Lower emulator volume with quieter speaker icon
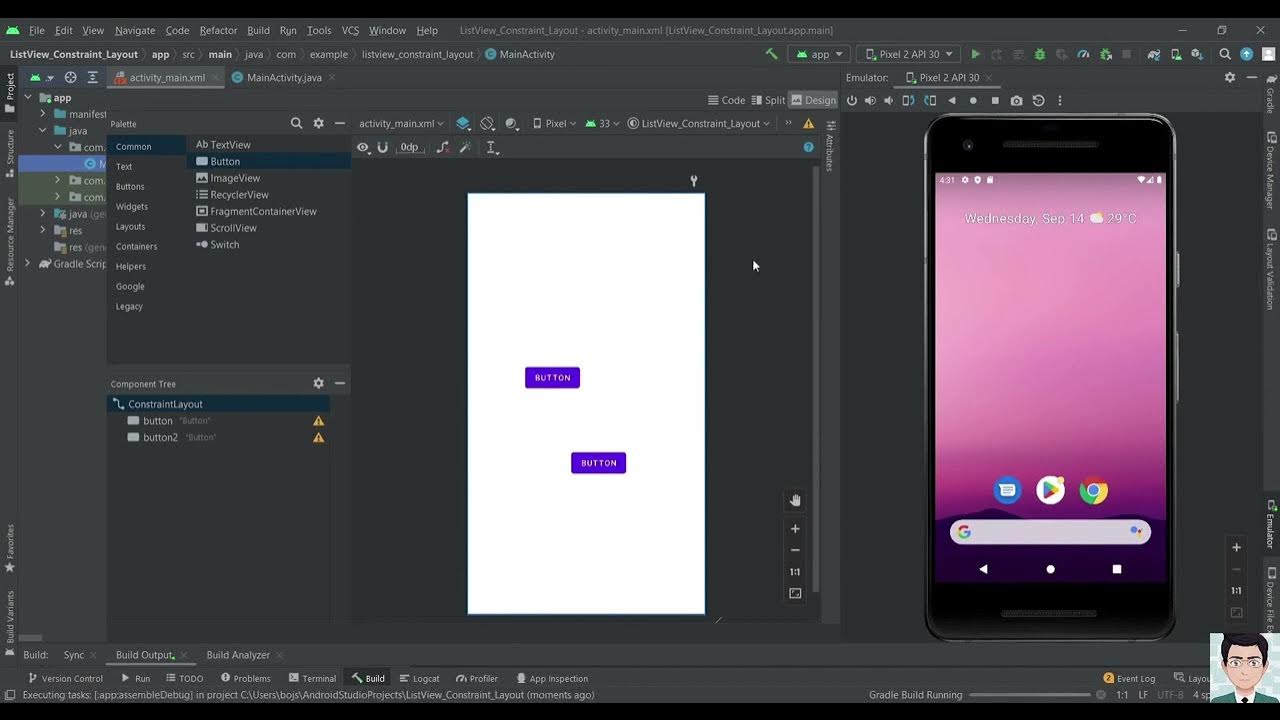This screenshot has width=1280, height=720. coord(888,100)
